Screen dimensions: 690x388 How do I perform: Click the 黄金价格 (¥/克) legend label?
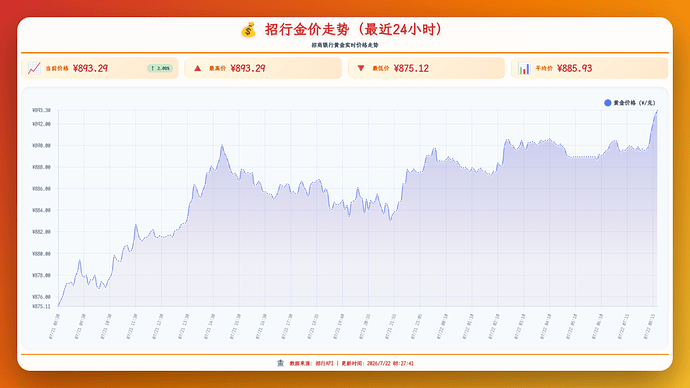[x=634, y=102]
